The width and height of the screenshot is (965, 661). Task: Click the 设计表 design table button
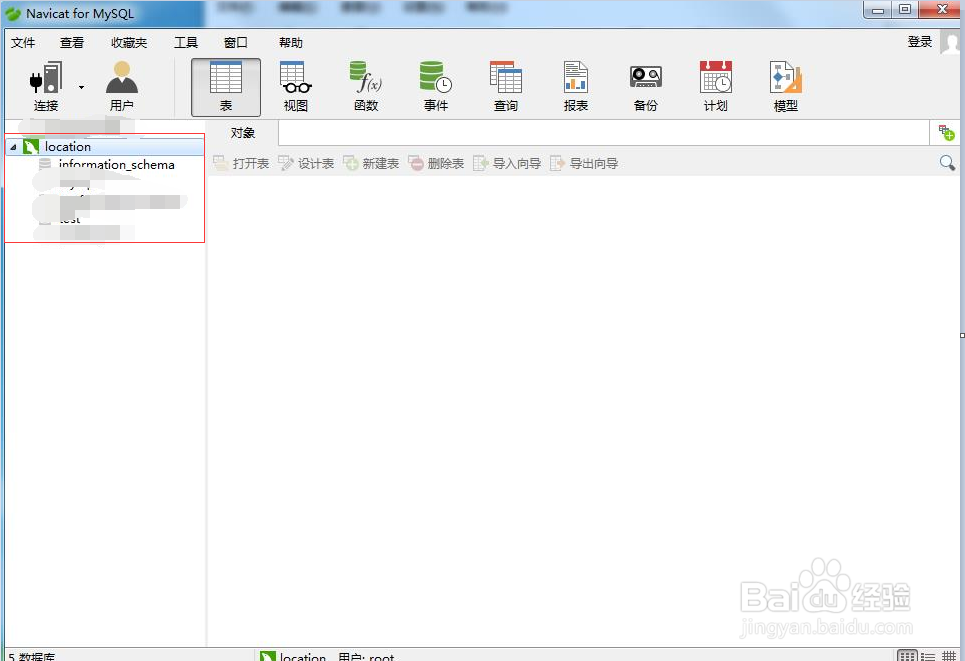[x=306, y=163]
